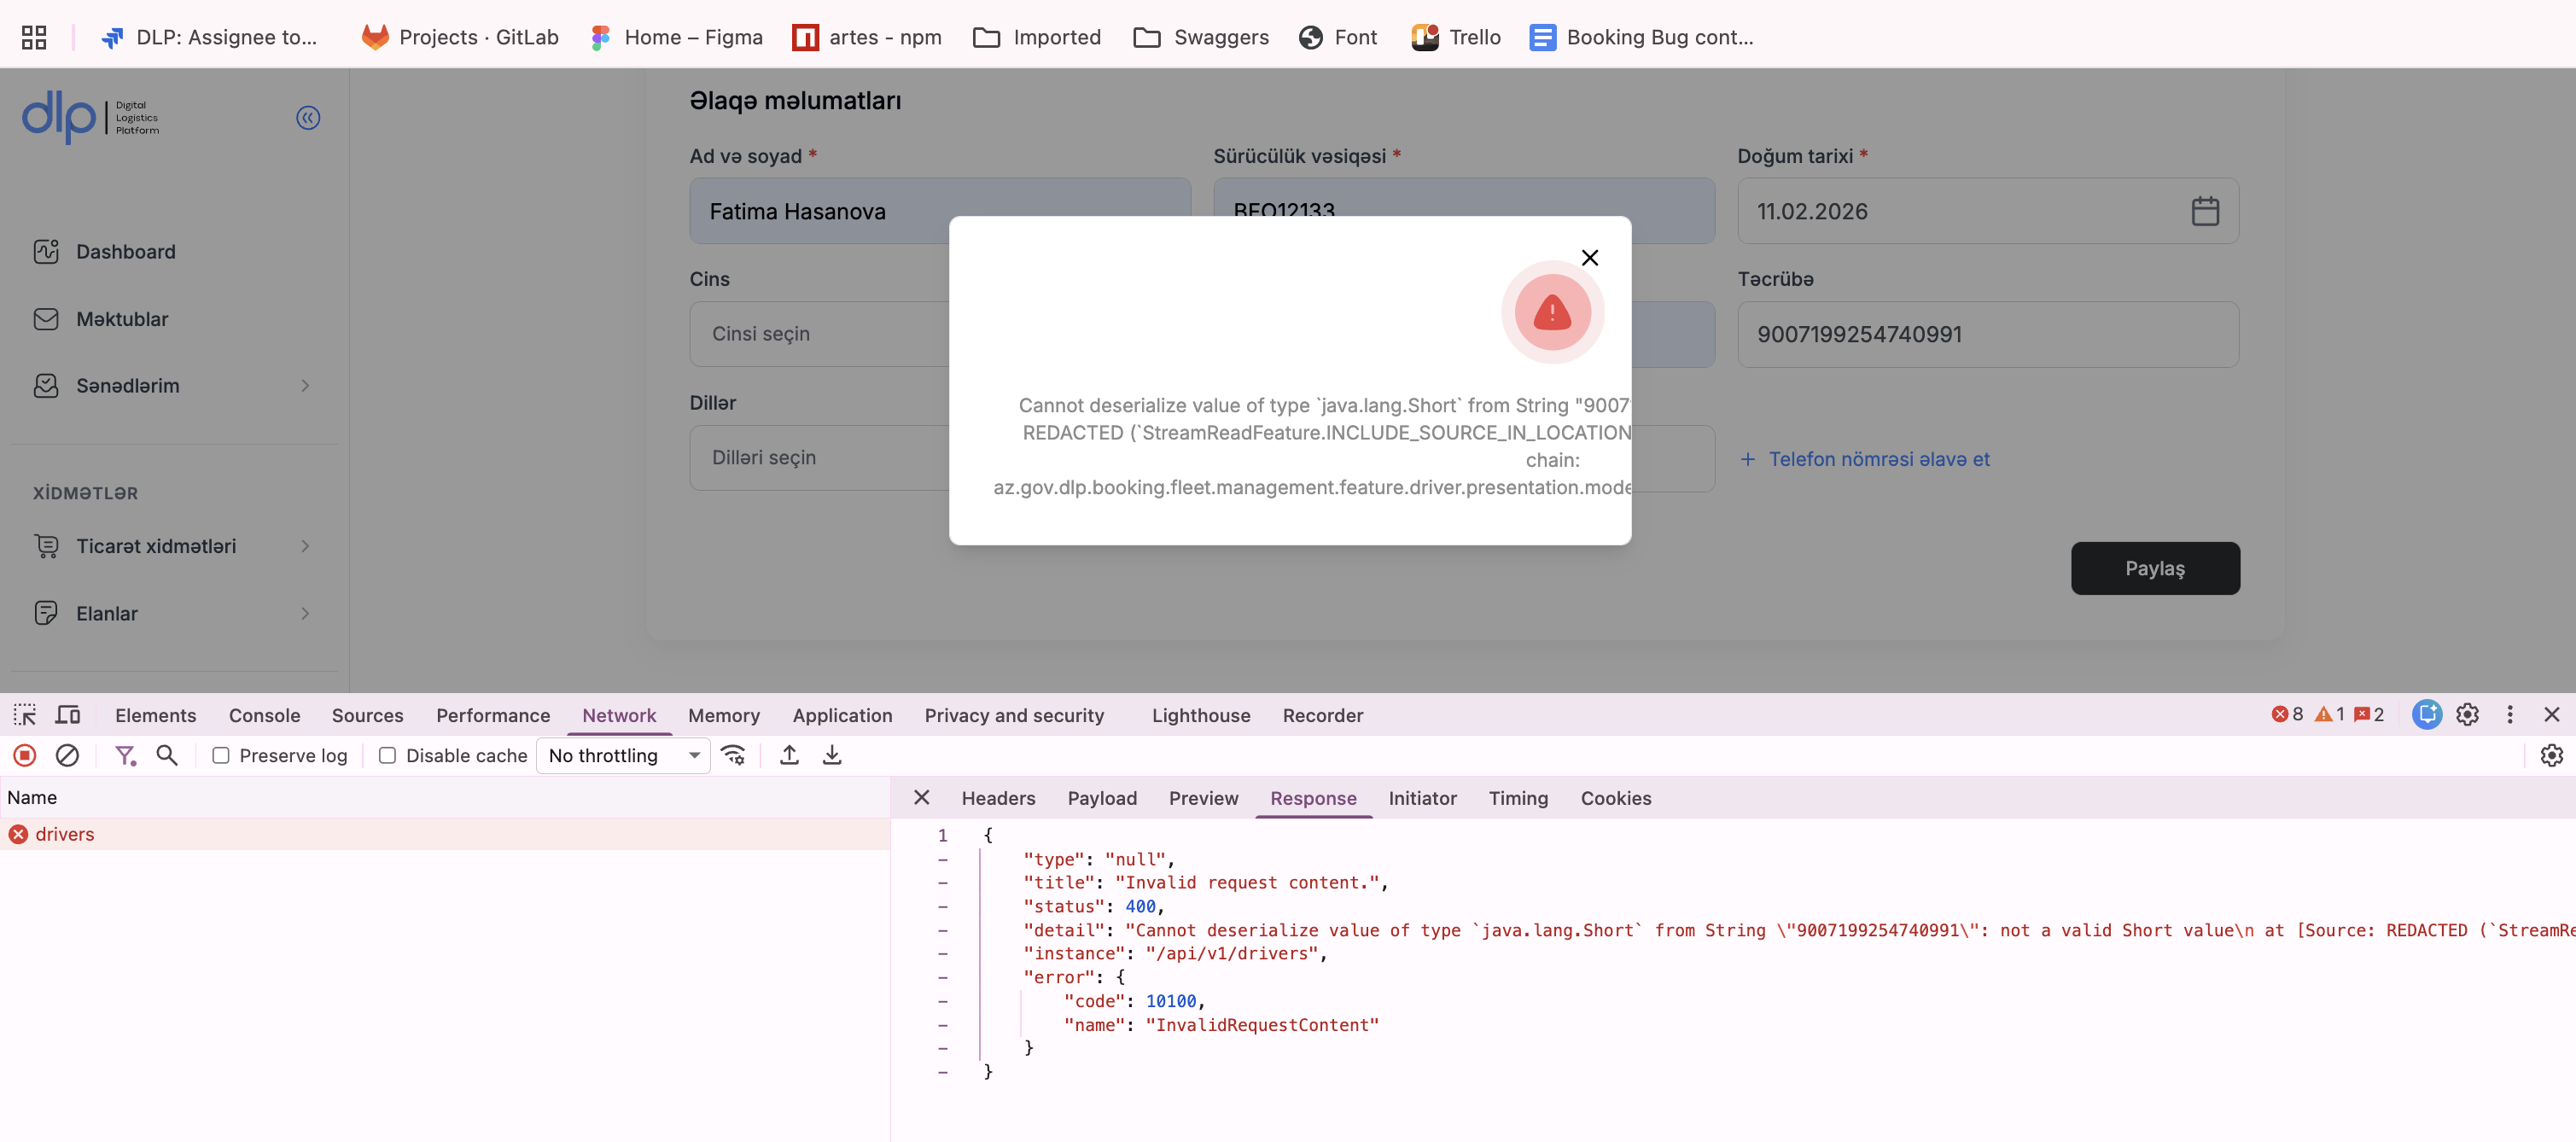Screen dimensions: 2576x1142
Task: Click the blue DevTools AI assistance icon
Action: tap(2426, 715)
